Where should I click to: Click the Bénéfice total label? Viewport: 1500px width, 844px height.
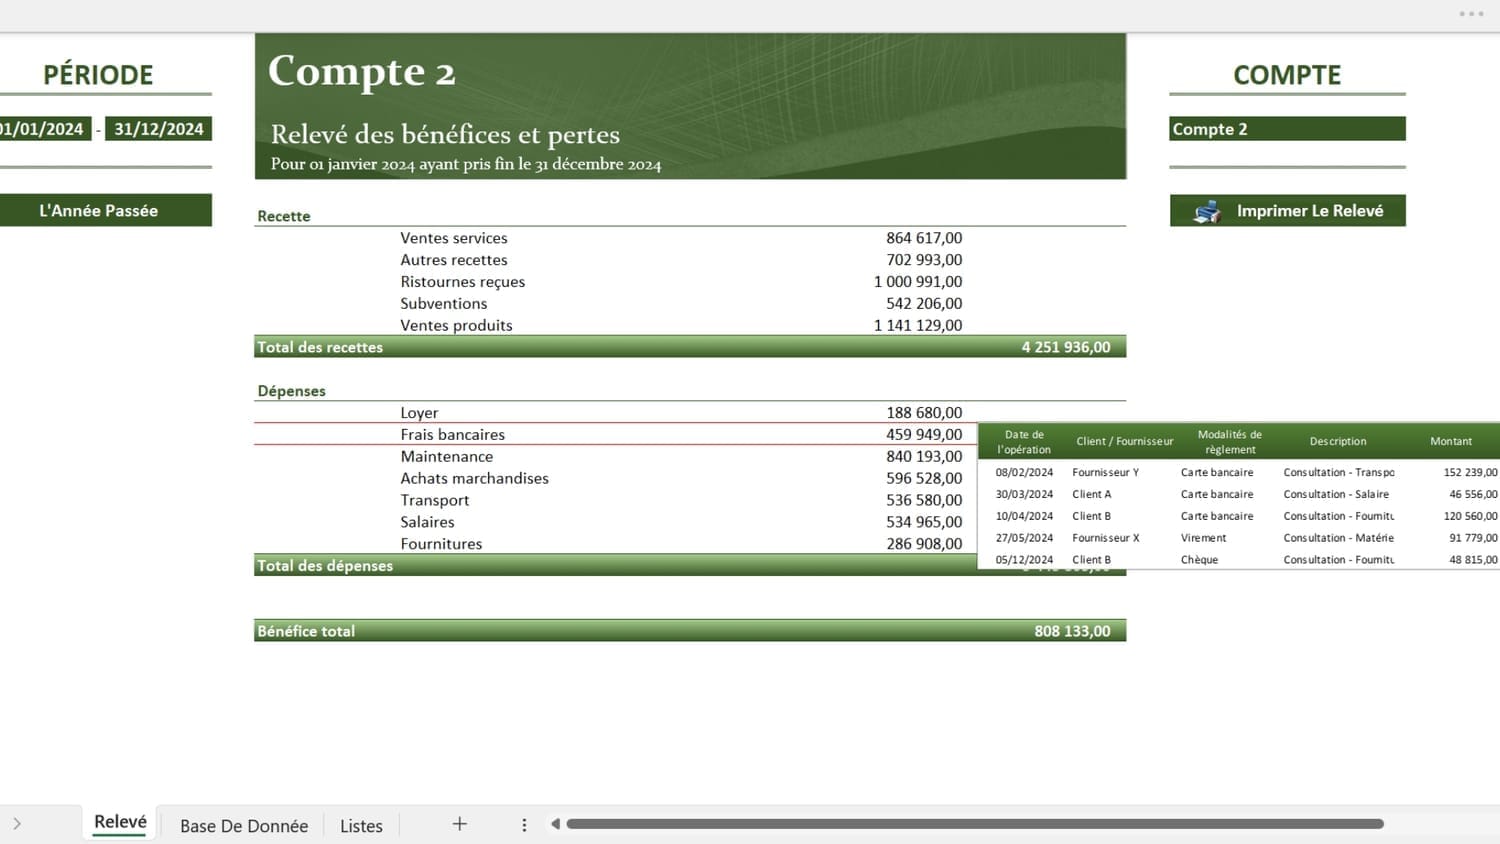306,631
